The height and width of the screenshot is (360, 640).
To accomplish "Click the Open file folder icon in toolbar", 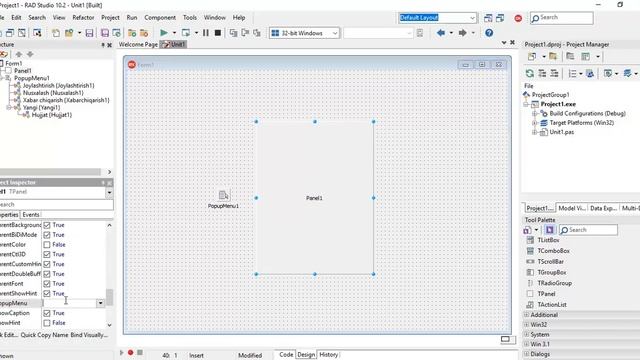I will click(x=69, y=33).
